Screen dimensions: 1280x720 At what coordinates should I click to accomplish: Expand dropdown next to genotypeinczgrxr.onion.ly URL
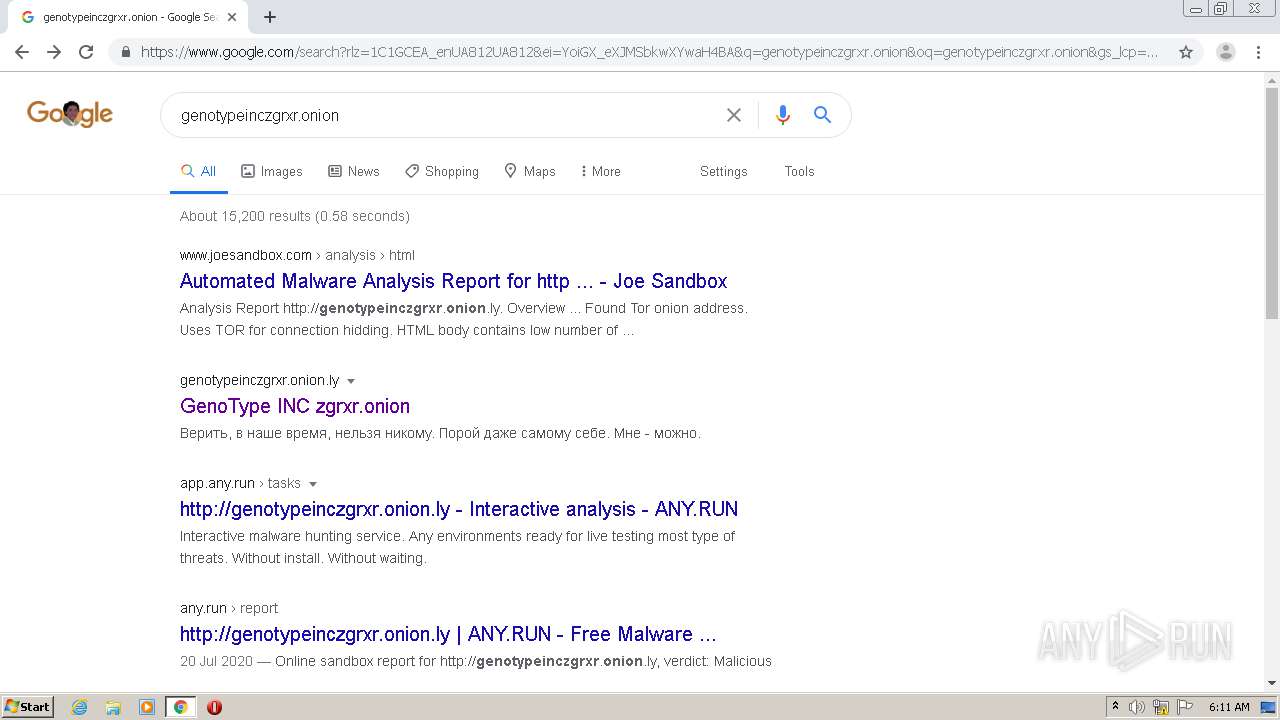tap(351, 381)
